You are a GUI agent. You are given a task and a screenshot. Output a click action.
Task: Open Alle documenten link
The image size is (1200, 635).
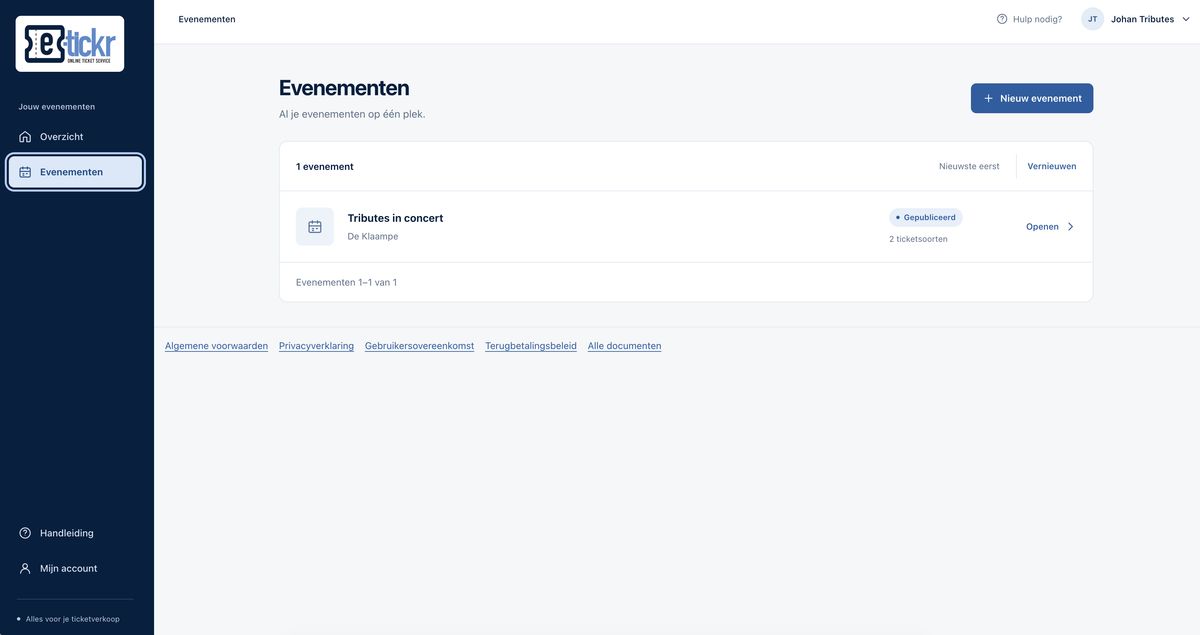tap(624, 346)
